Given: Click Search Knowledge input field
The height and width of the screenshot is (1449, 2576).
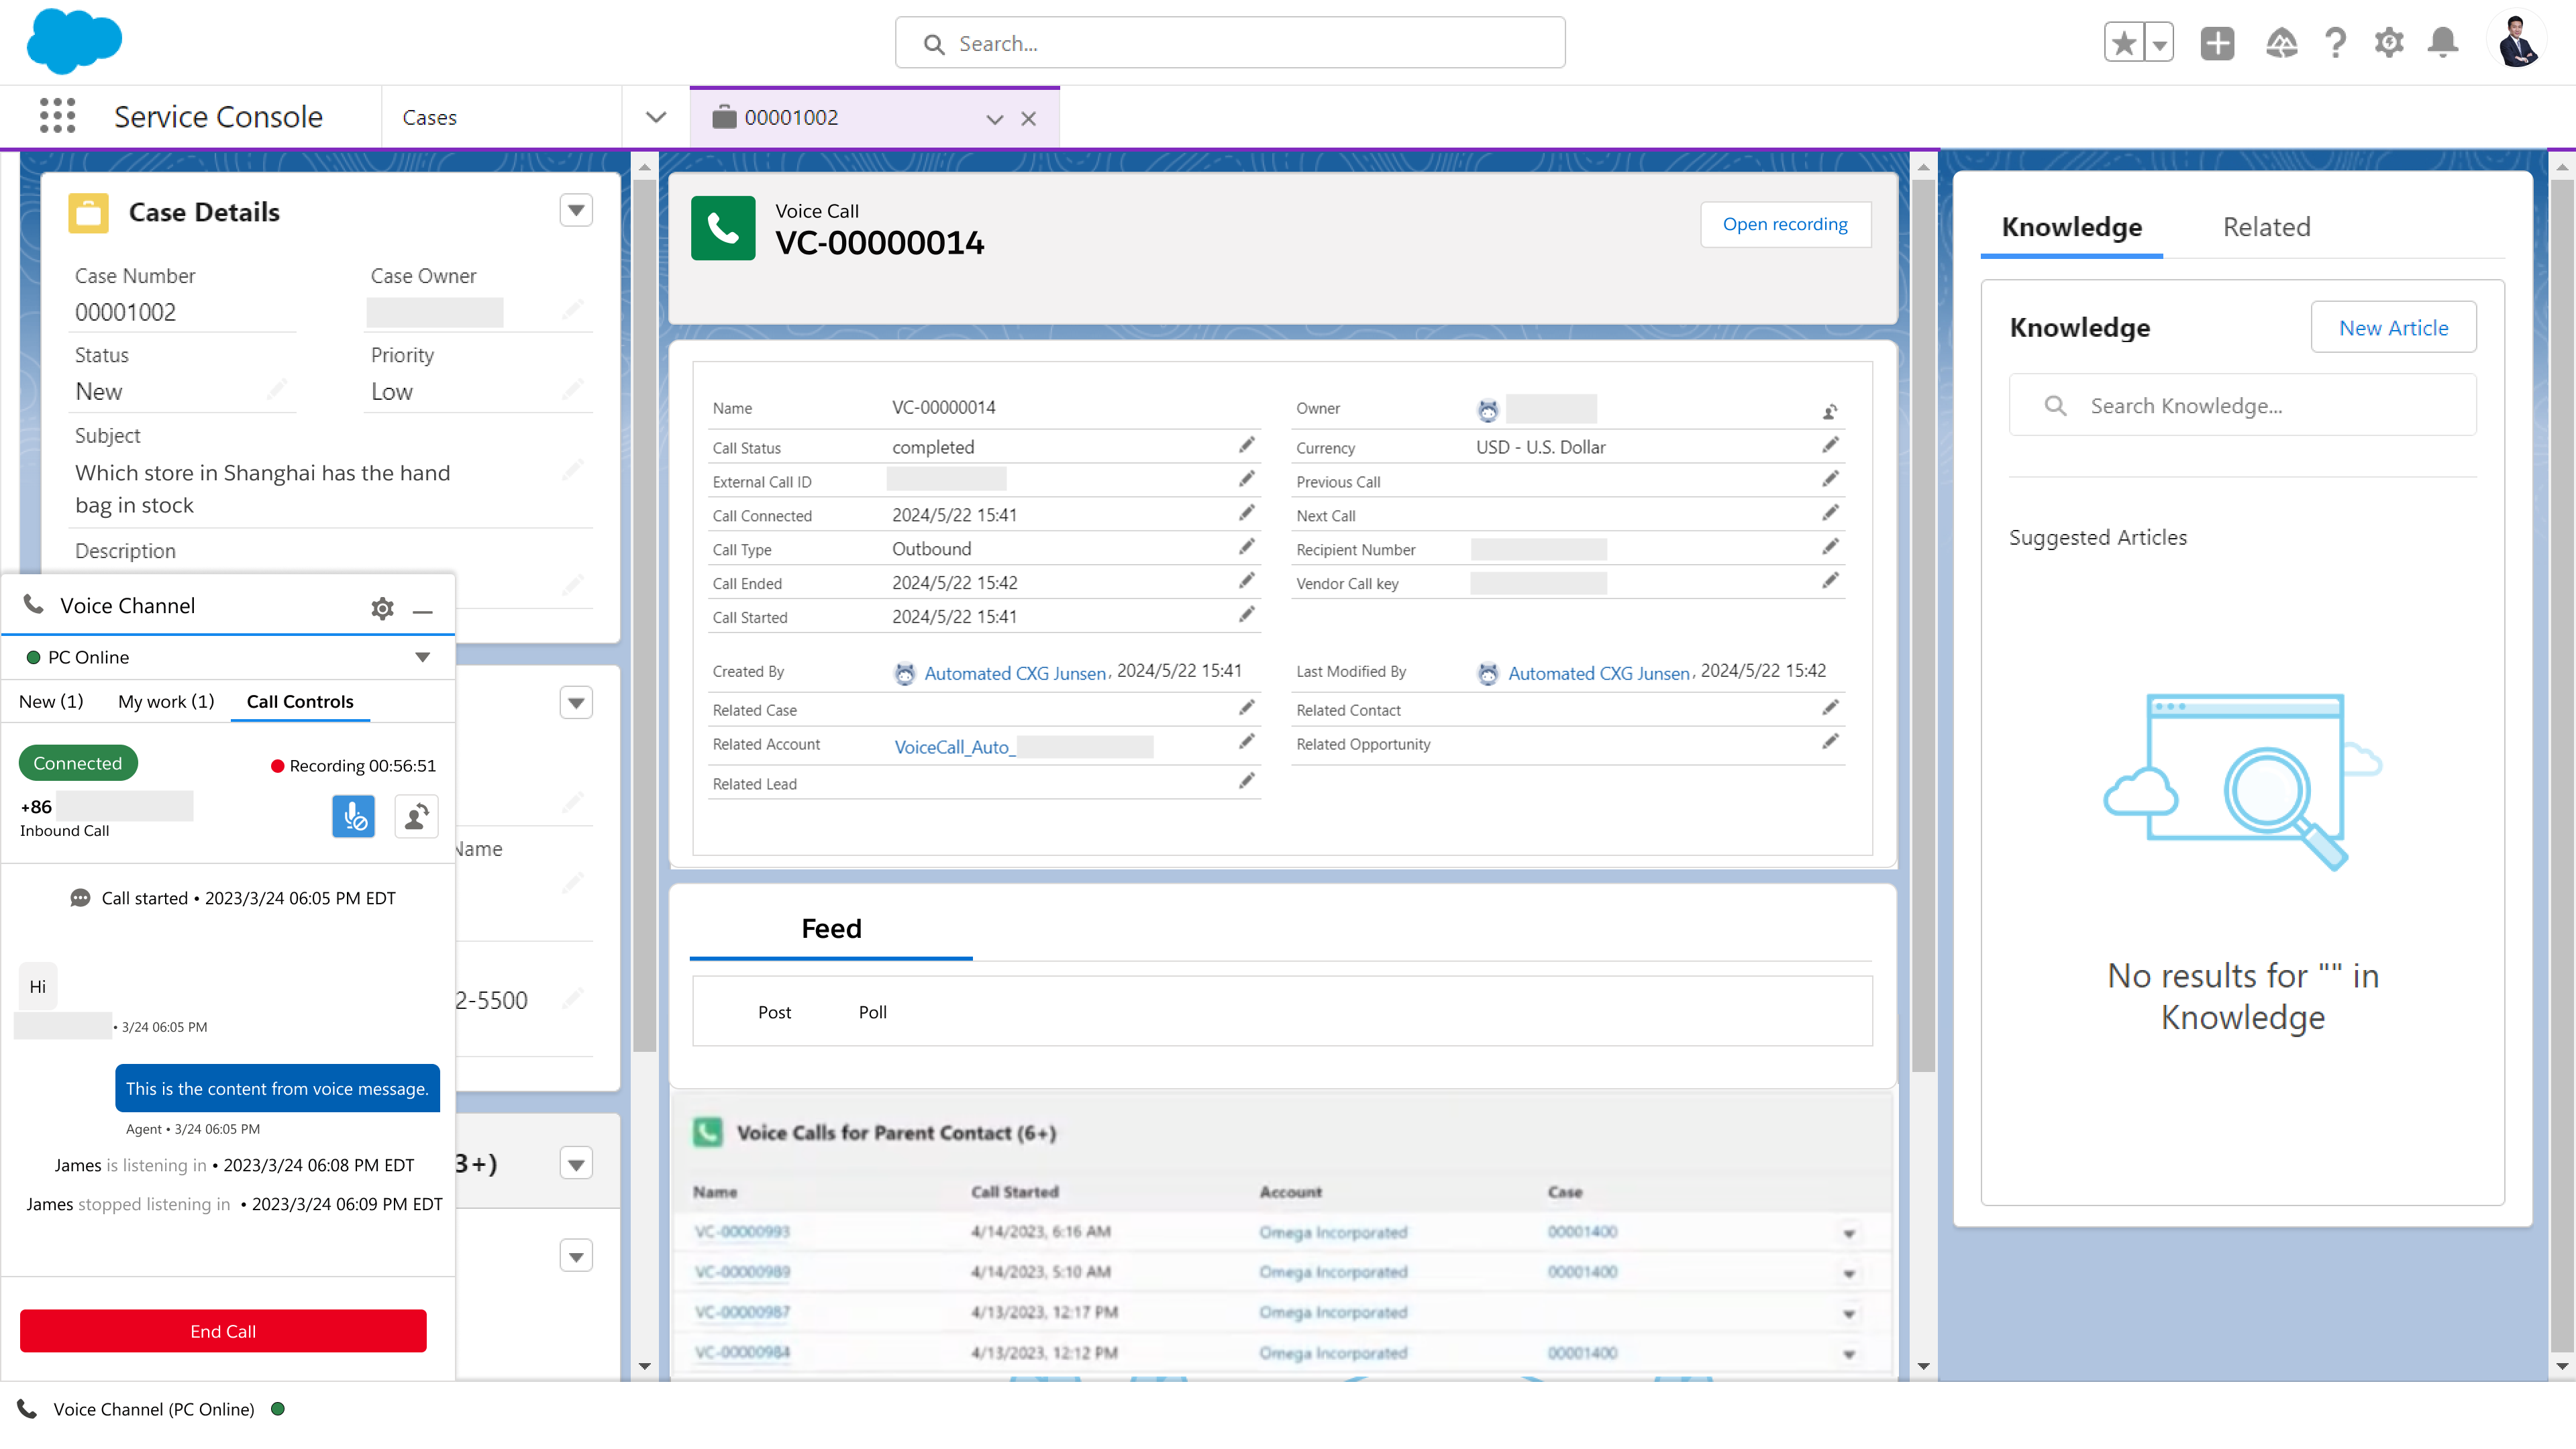Looking at the screenshot, I should tap(2243, 405).
